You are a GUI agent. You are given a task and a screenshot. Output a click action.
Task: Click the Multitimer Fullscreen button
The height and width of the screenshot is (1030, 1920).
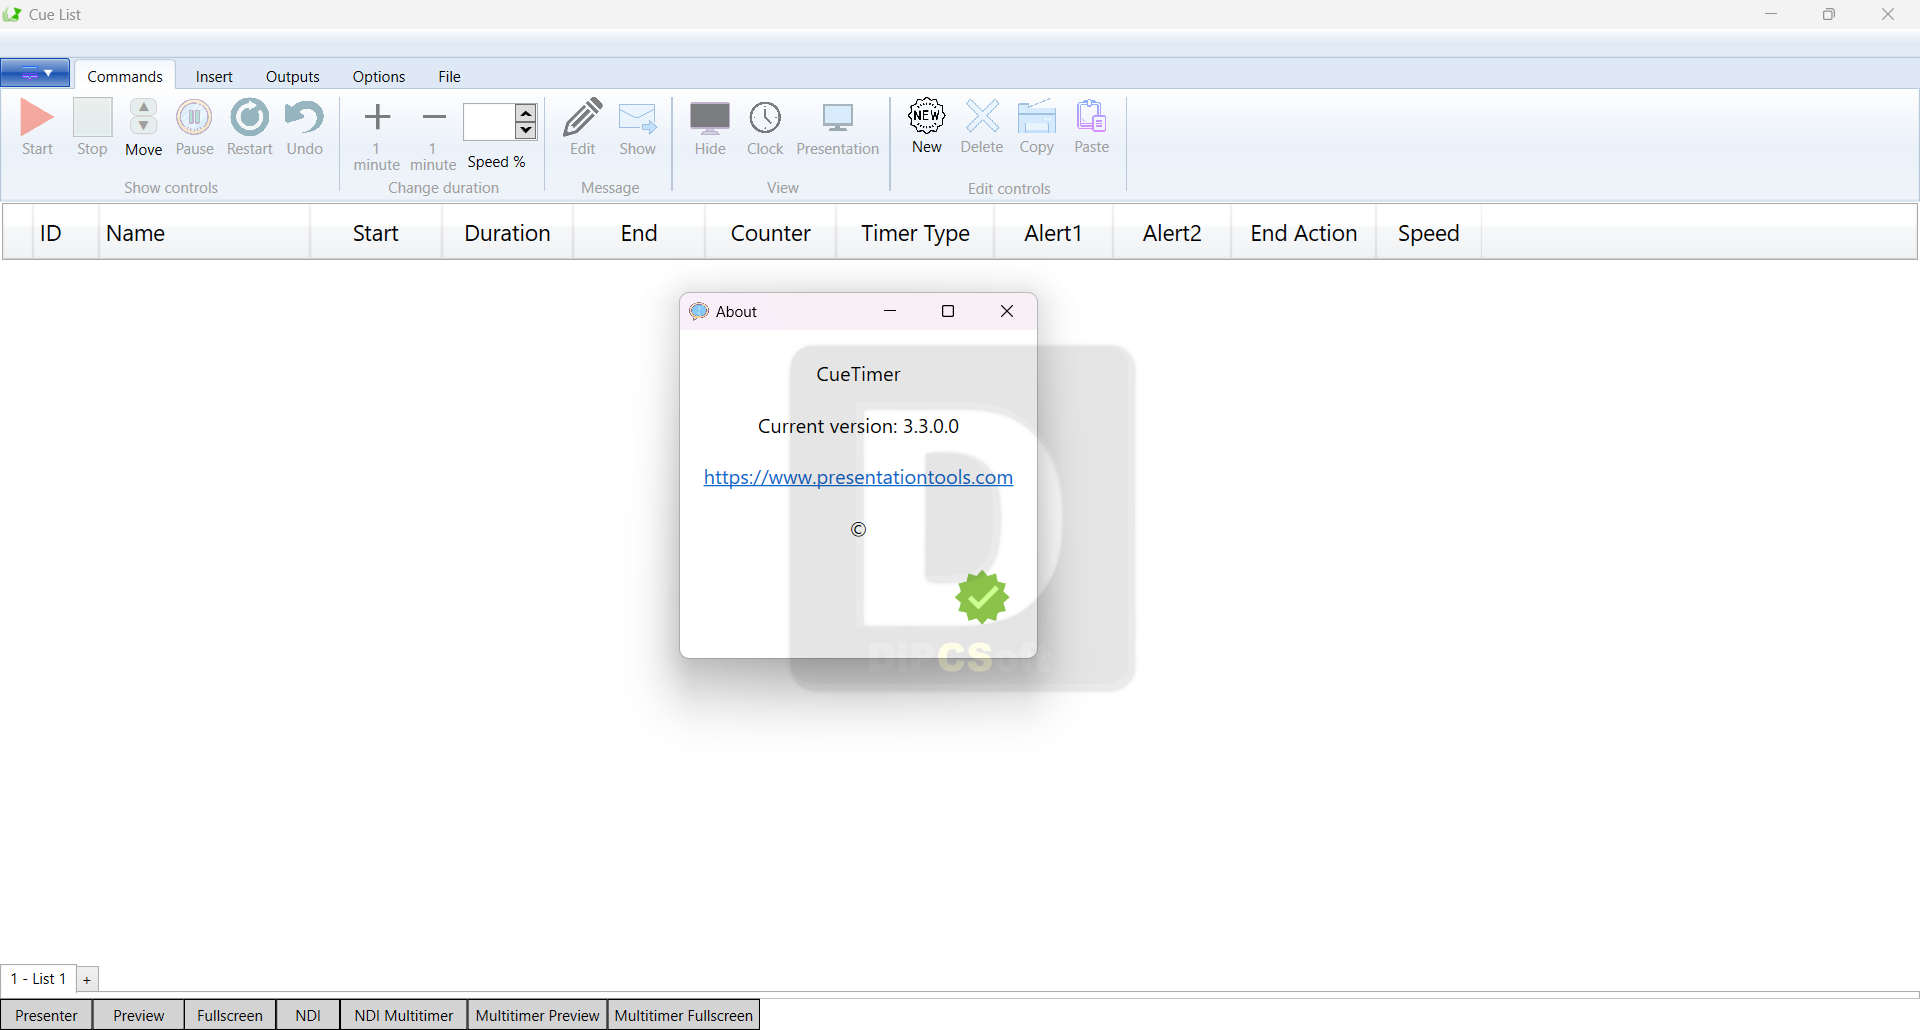pos(684,1015)
